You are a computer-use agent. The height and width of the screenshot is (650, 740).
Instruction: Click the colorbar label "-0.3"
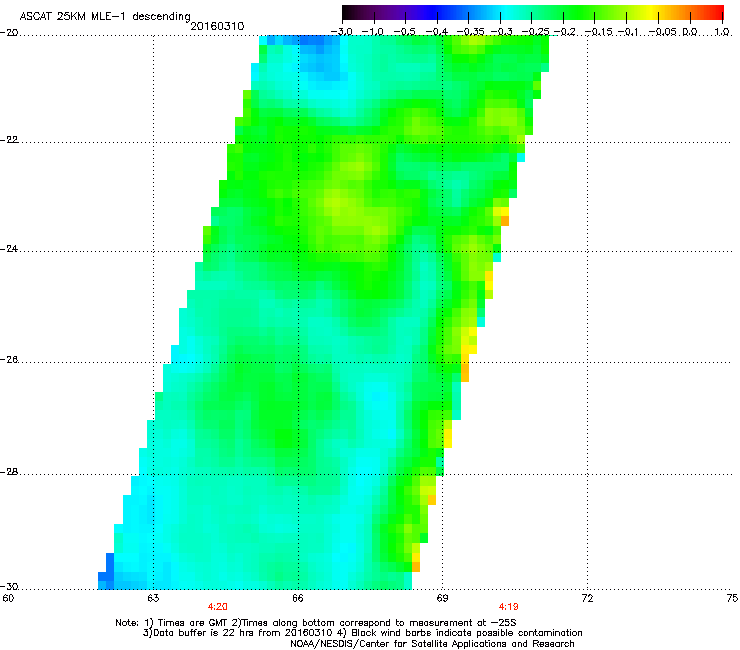pos(501,32)
